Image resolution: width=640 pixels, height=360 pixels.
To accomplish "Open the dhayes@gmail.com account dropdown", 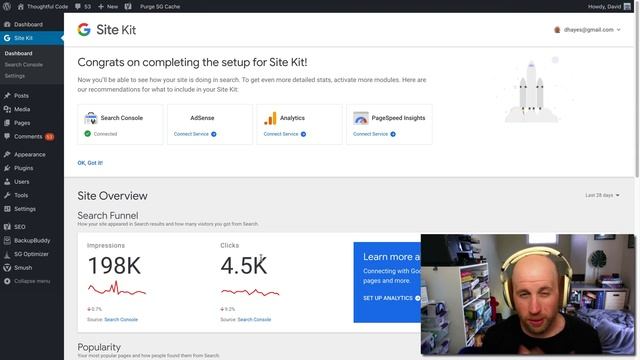I will [587, 30].
